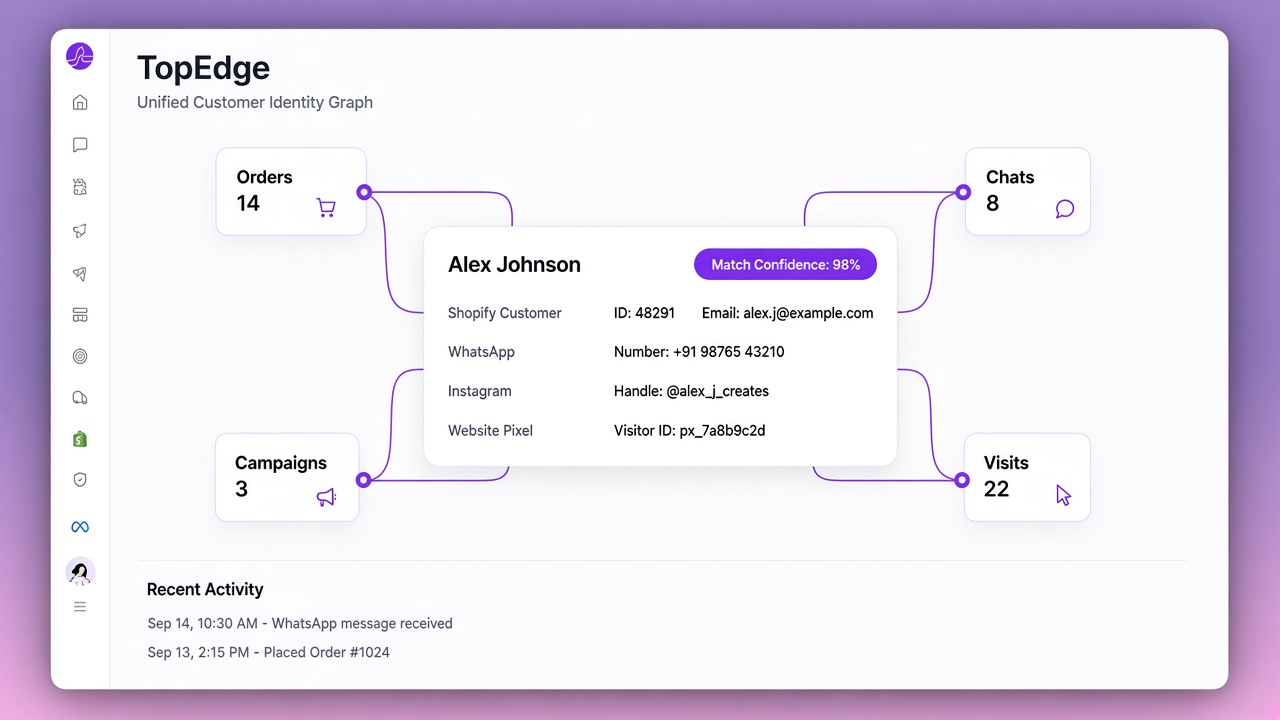Open the Orders card showing 14
Viewport: 1280px width, 720px height.
point(291,192)
